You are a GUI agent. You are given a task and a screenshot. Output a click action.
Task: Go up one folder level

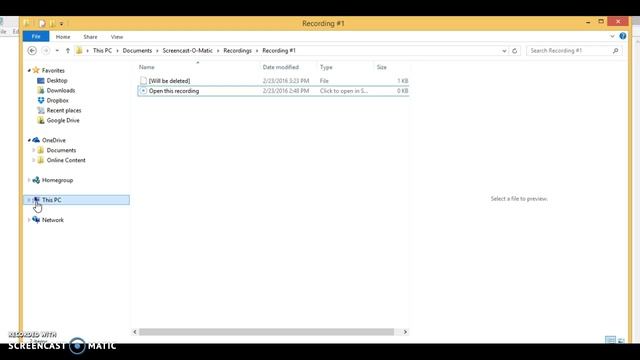pos(68,51)
